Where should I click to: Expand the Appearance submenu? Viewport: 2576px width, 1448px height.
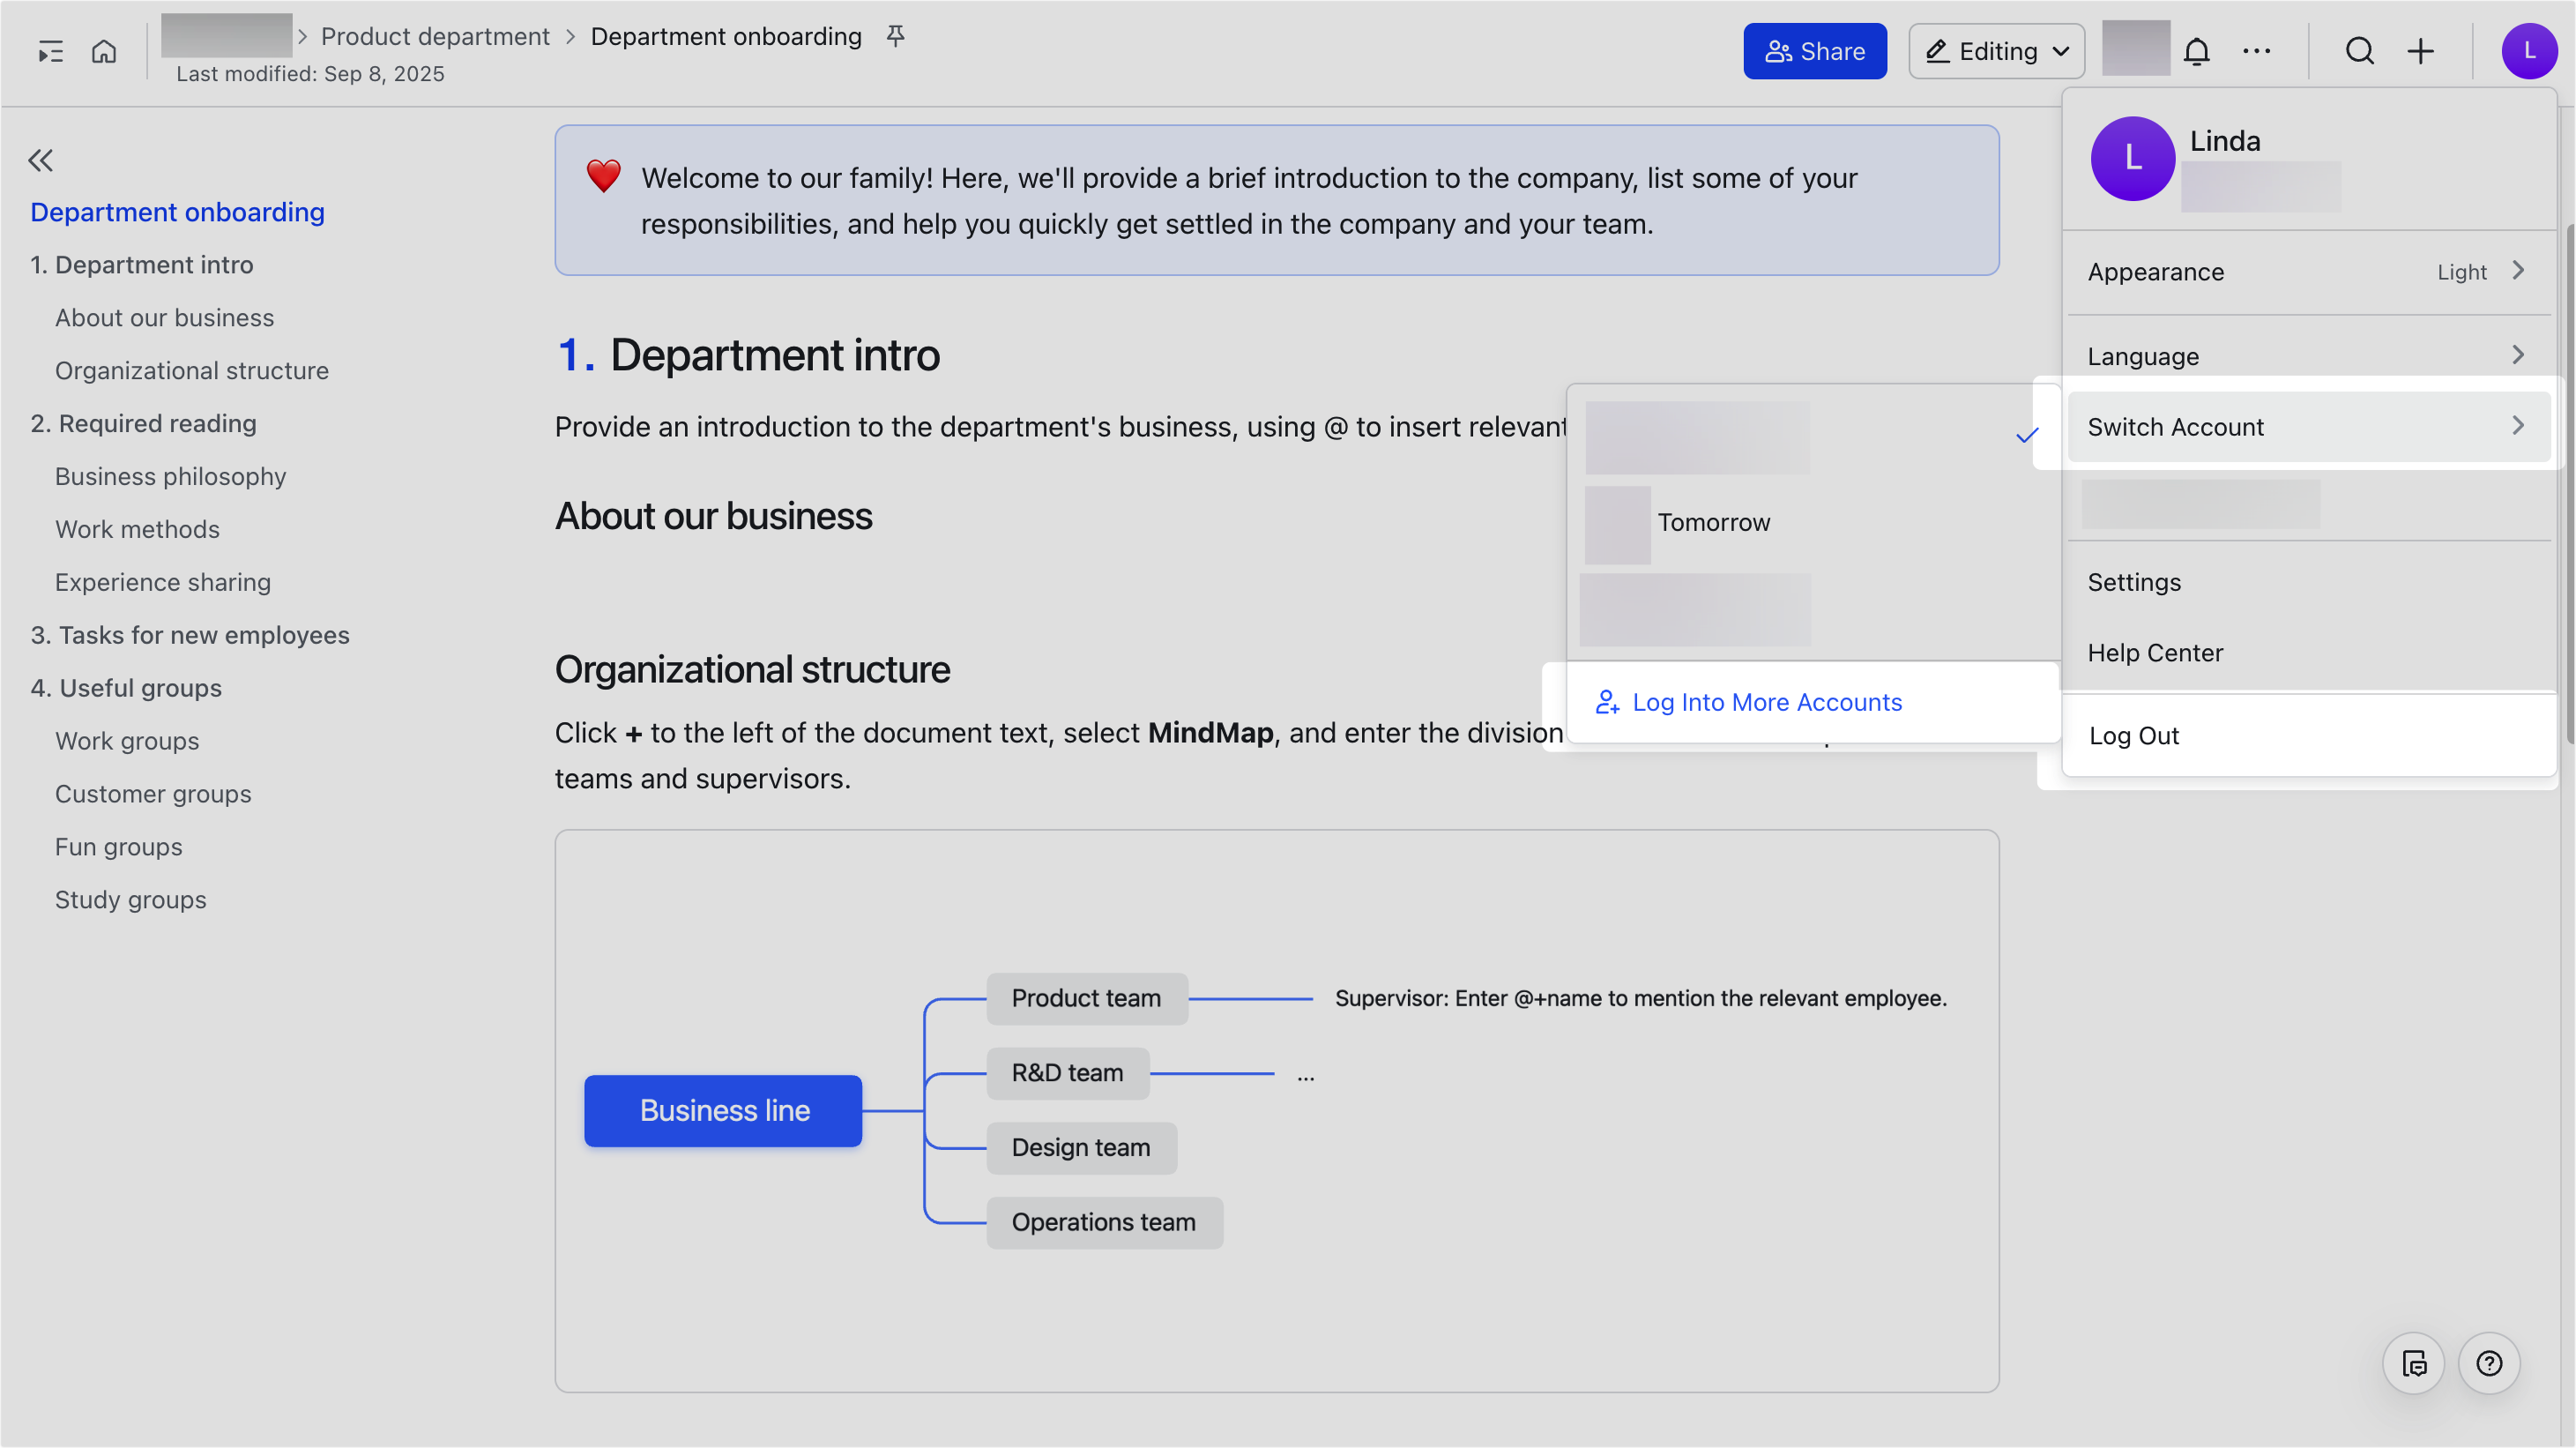click(2309, 272)
